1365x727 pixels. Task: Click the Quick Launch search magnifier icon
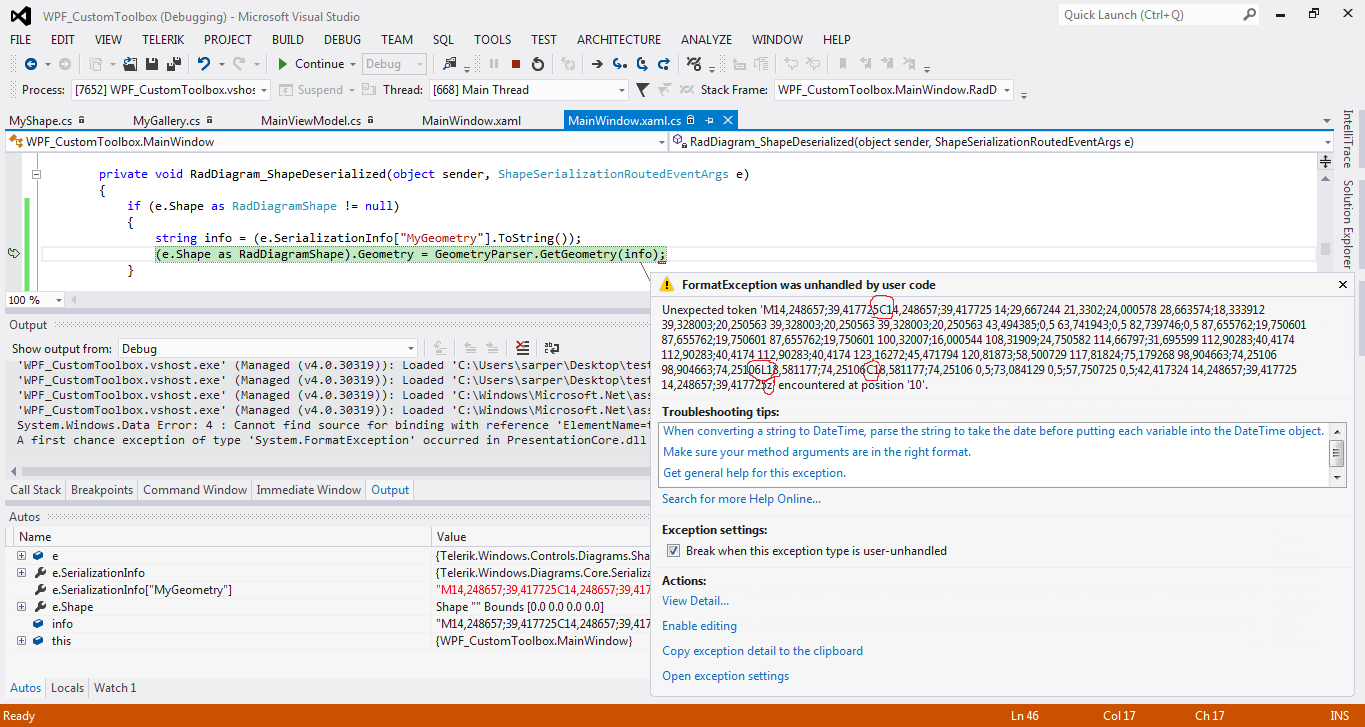click(1250, 15)
